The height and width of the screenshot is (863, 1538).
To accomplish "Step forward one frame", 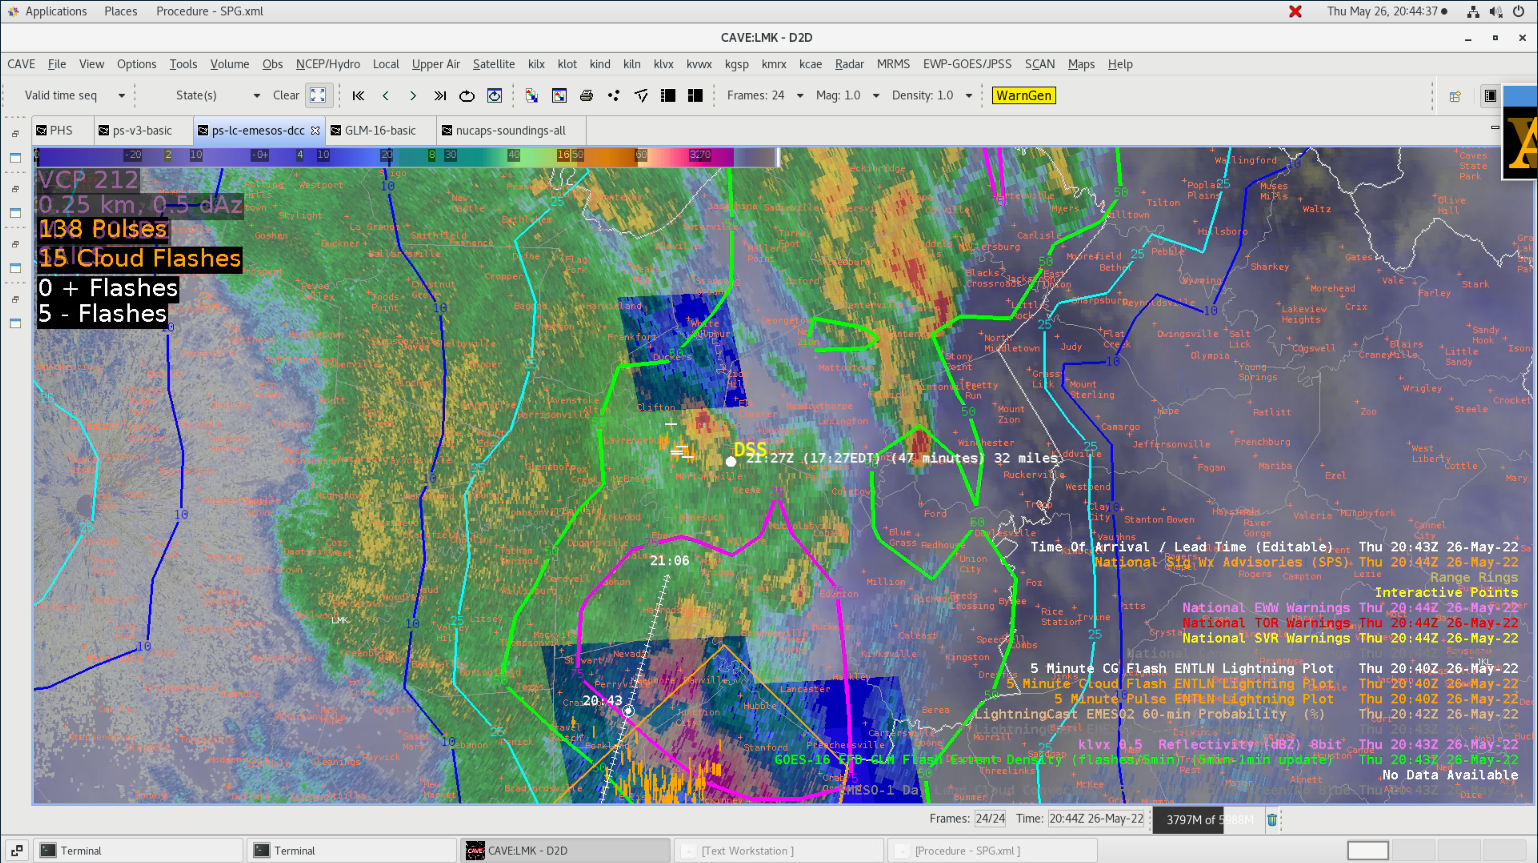I will click(413, 96).
